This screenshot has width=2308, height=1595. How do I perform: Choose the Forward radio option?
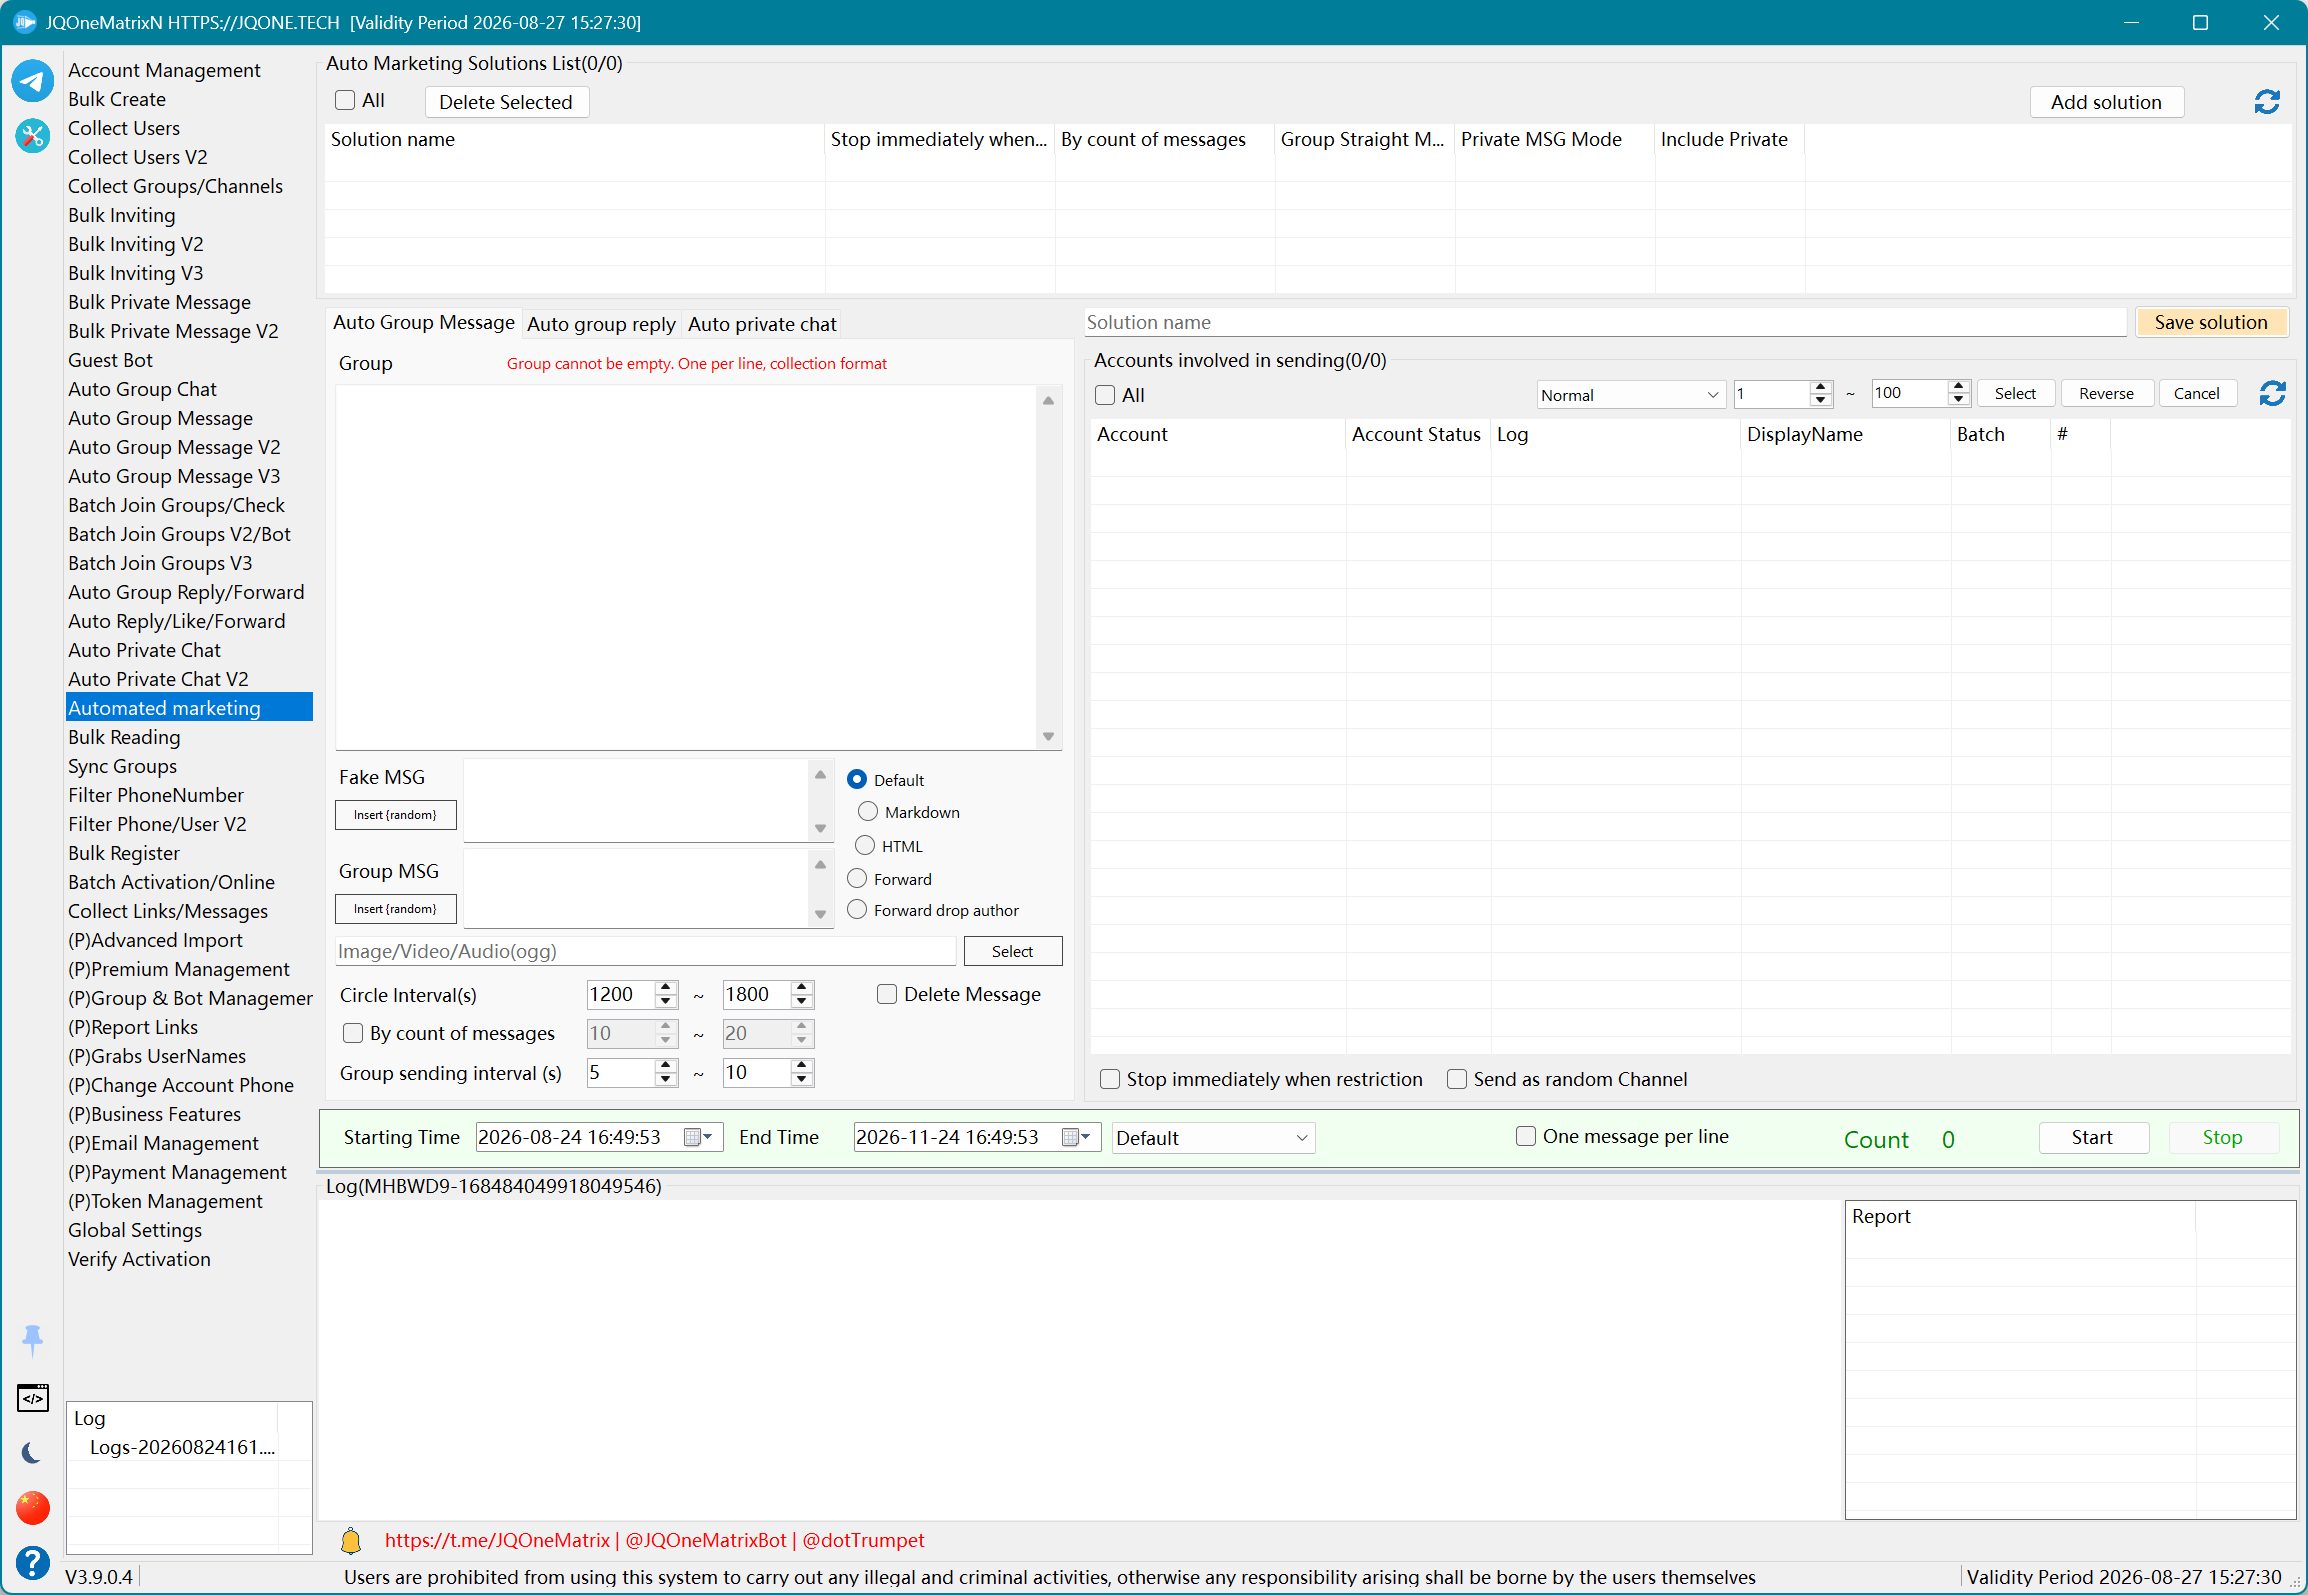point(857,878)
